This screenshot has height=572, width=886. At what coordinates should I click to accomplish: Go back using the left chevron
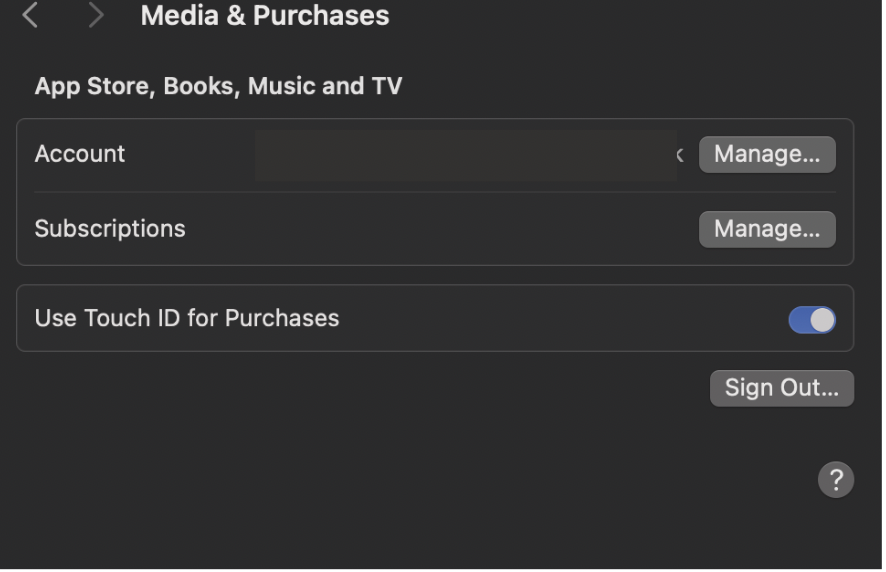[31, 15]
